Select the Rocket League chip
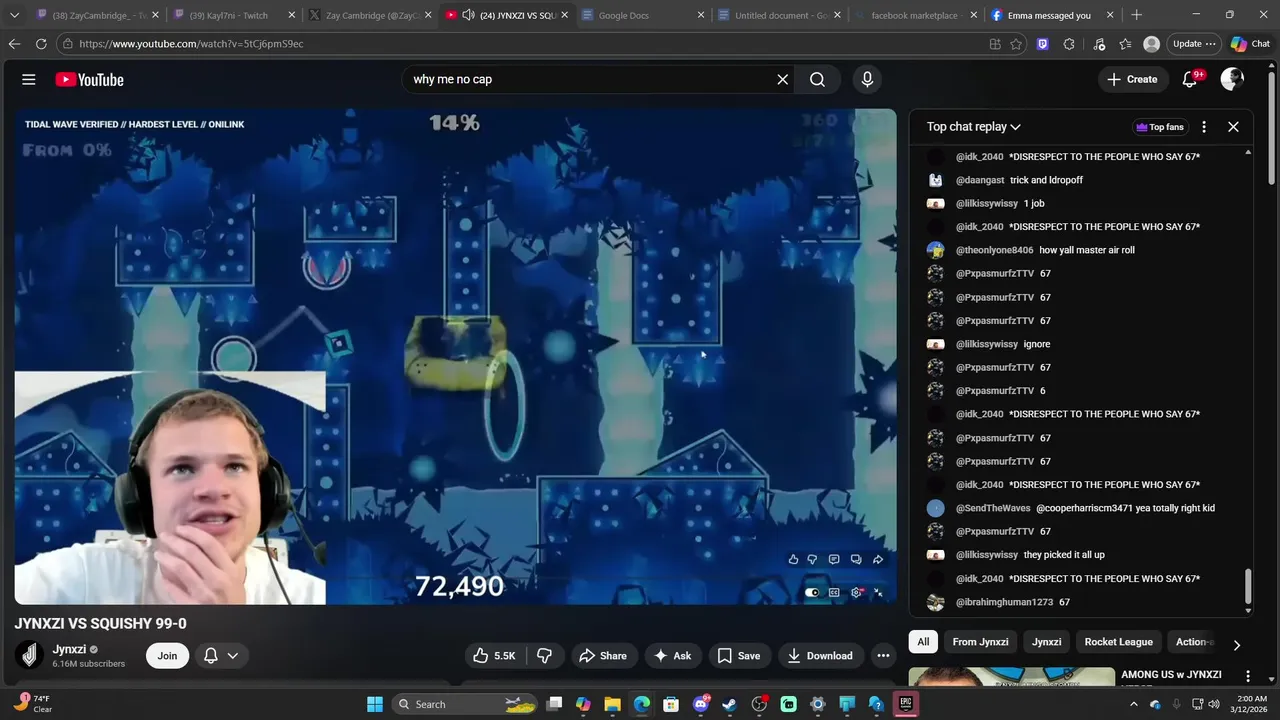 pyautogui.click(x=1118, y=642)
